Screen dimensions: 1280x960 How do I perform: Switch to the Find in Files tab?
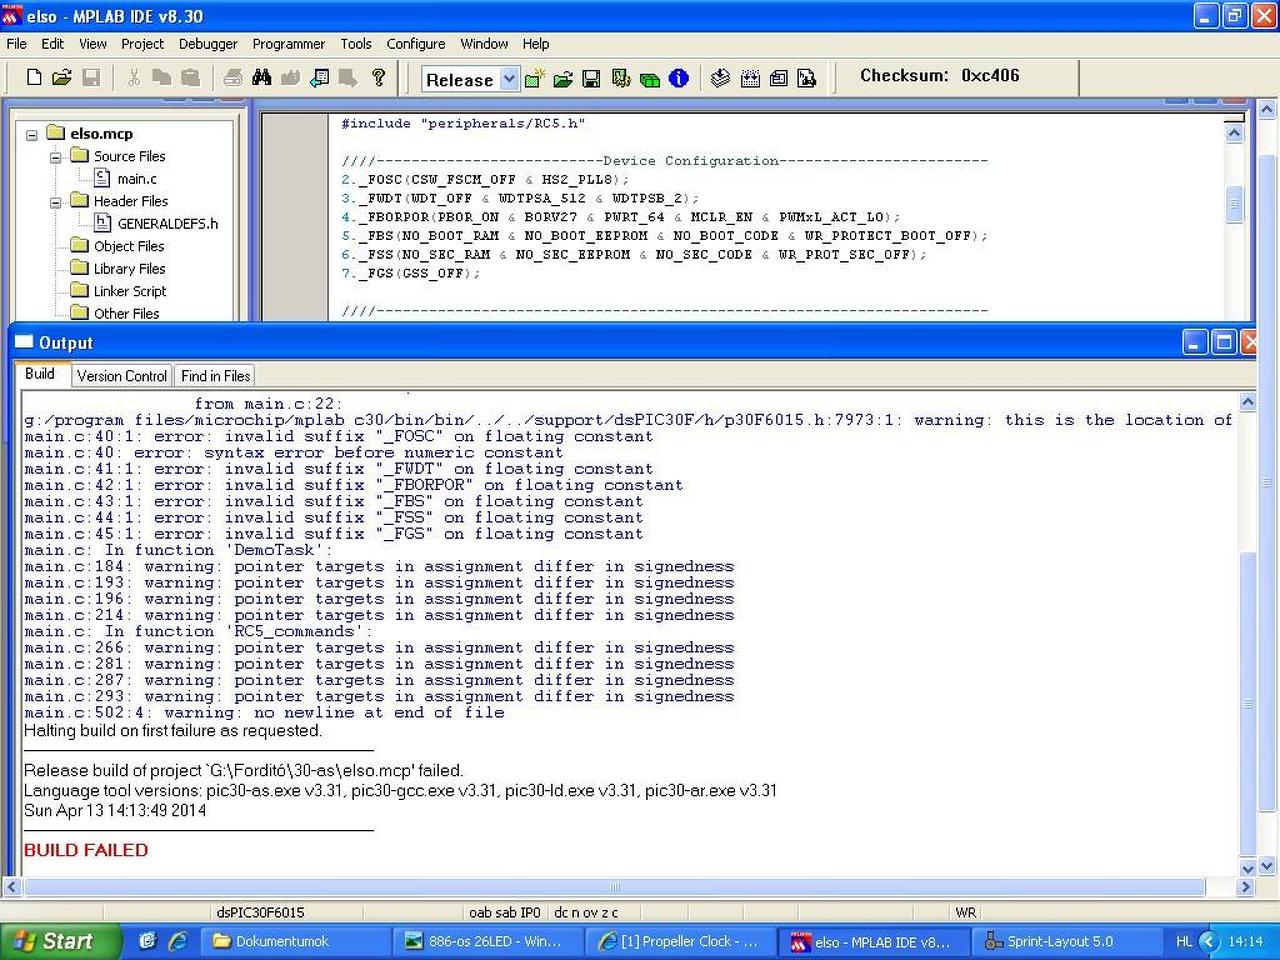[216, 376]
